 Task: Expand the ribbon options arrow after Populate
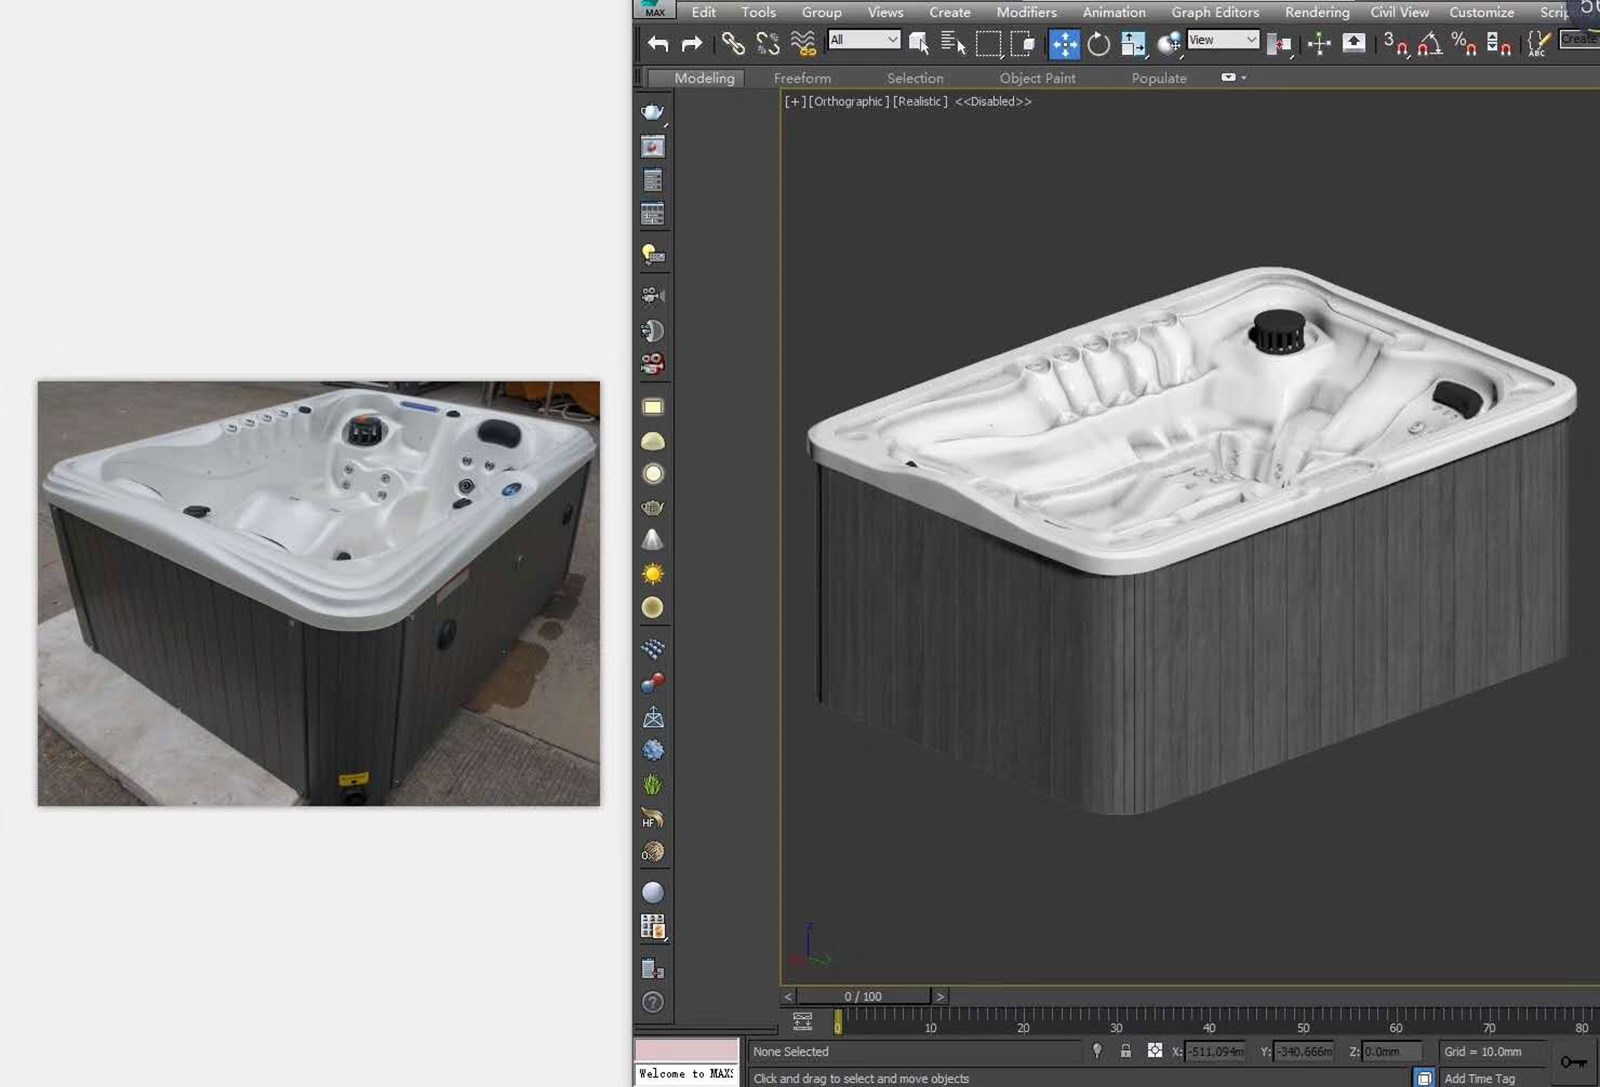click(x=1243, y=78)
